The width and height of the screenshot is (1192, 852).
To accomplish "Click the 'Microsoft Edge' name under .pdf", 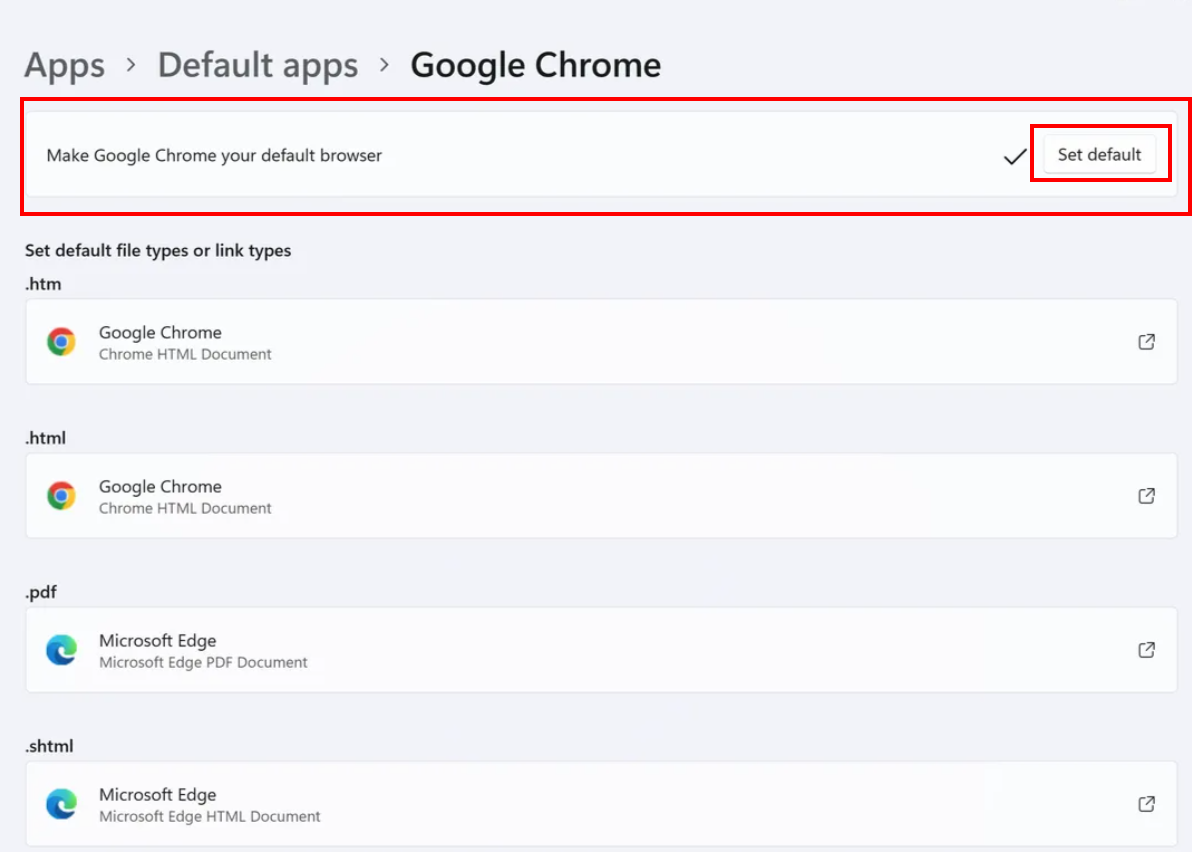I will [157, 641].
